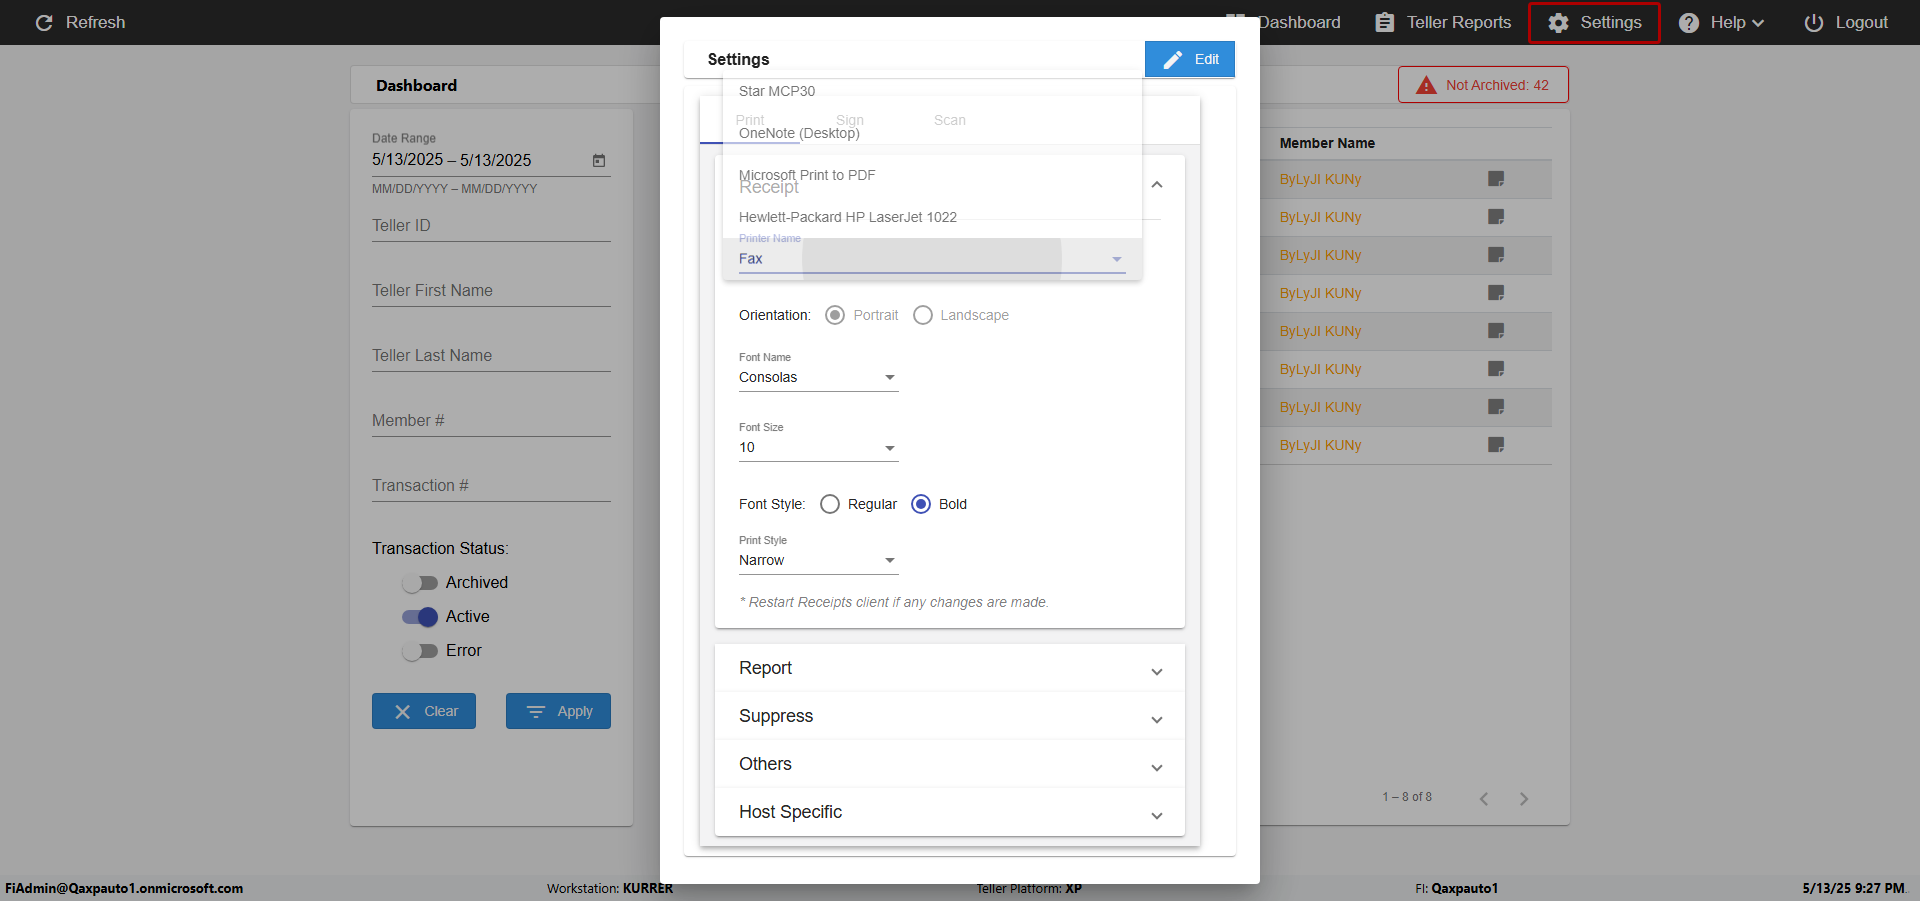Toggle the Archived transaction status switch
1920x901 pixels.
tap(420, 583)
